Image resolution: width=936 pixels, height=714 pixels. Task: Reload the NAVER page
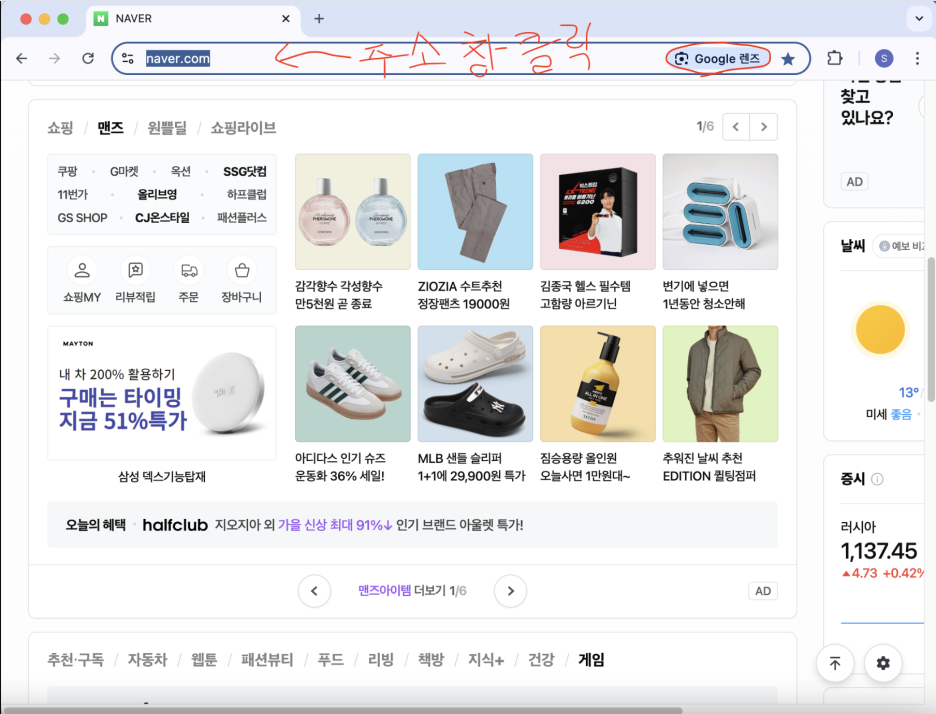pyautogui.click(x=88, y=59)
